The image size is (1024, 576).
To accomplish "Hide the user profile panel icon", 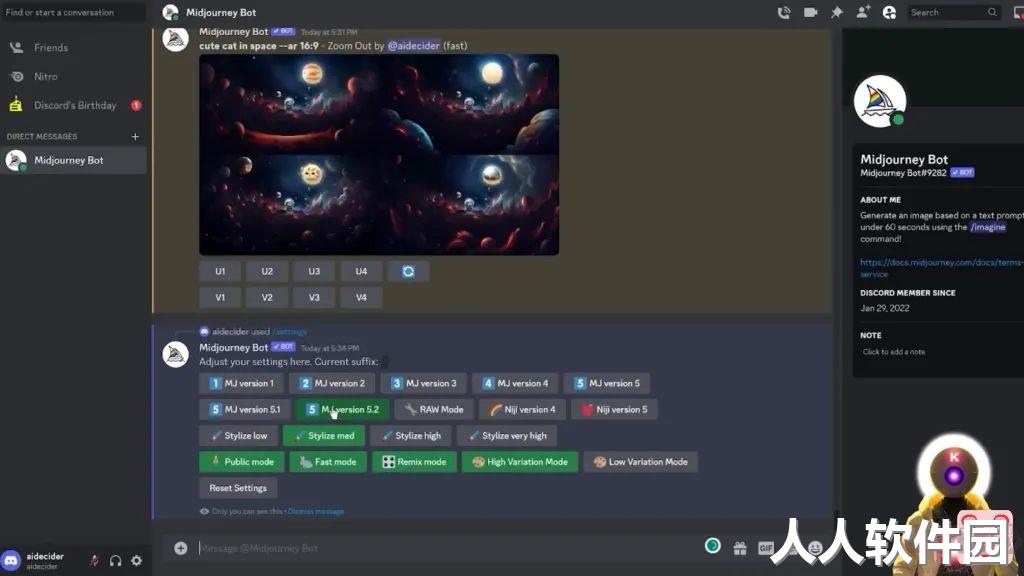I will tap(889, 12).
